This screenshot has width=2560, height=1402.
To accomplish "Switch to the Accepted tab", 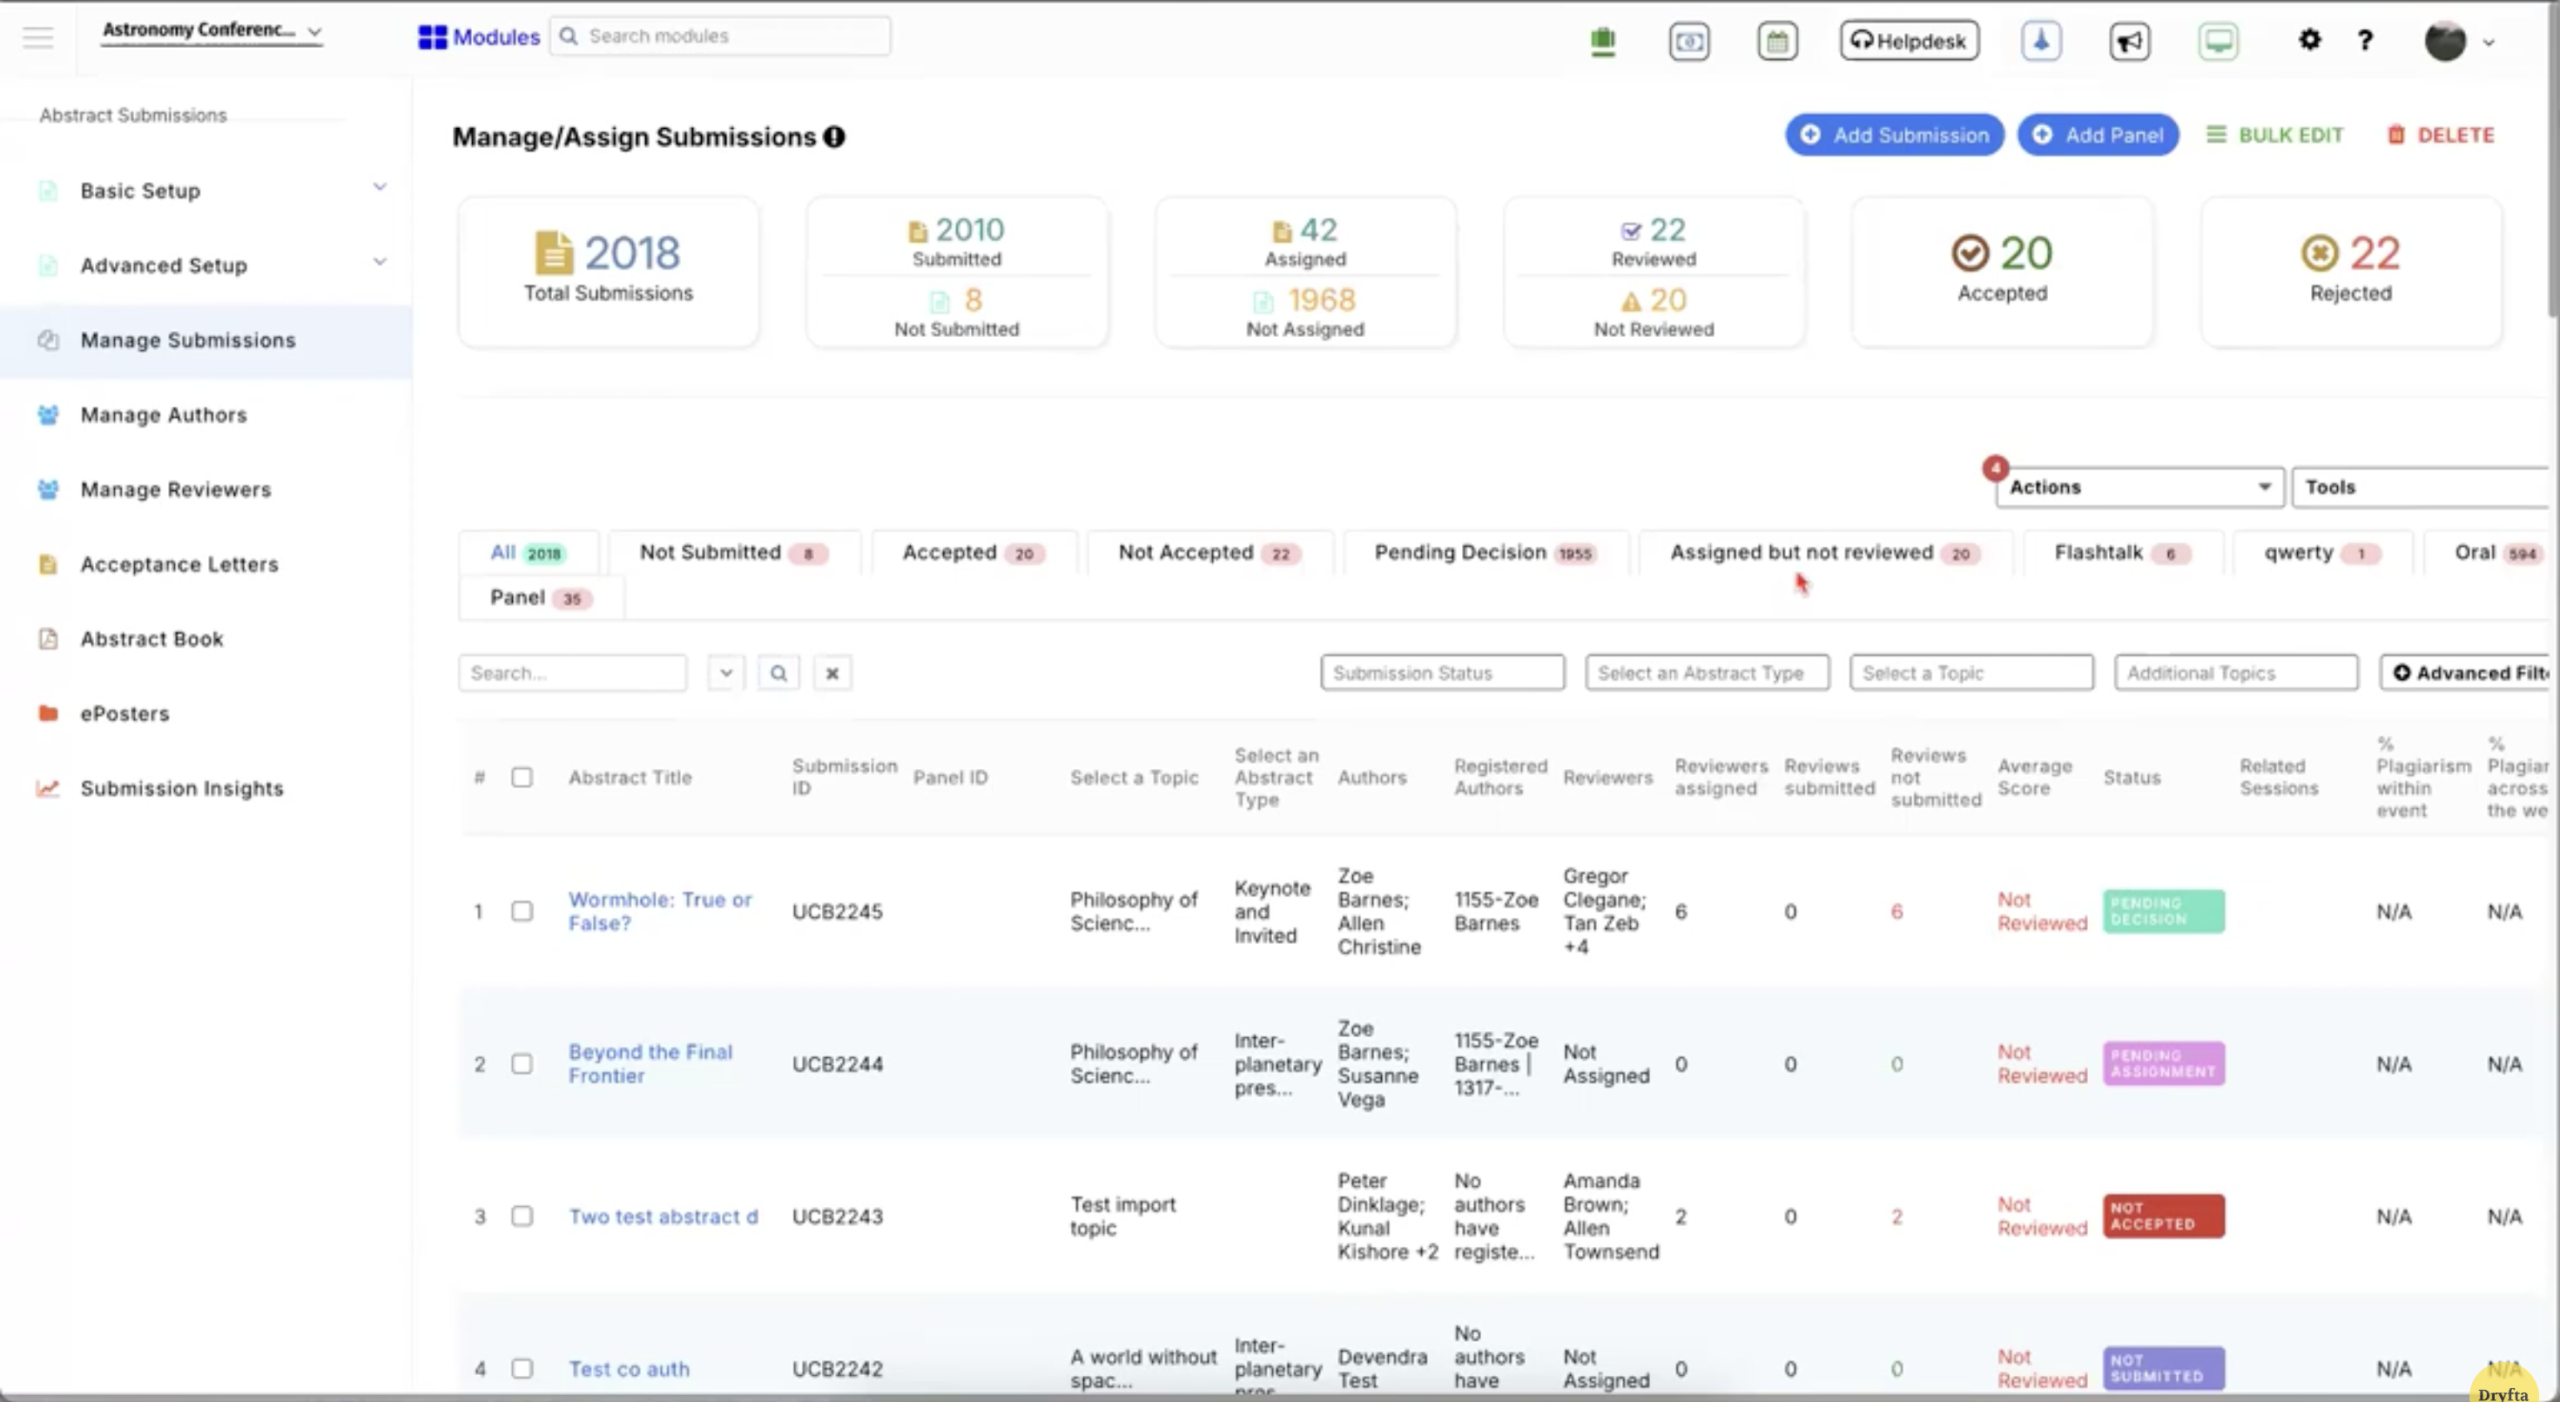I will [x=974, y=552].
